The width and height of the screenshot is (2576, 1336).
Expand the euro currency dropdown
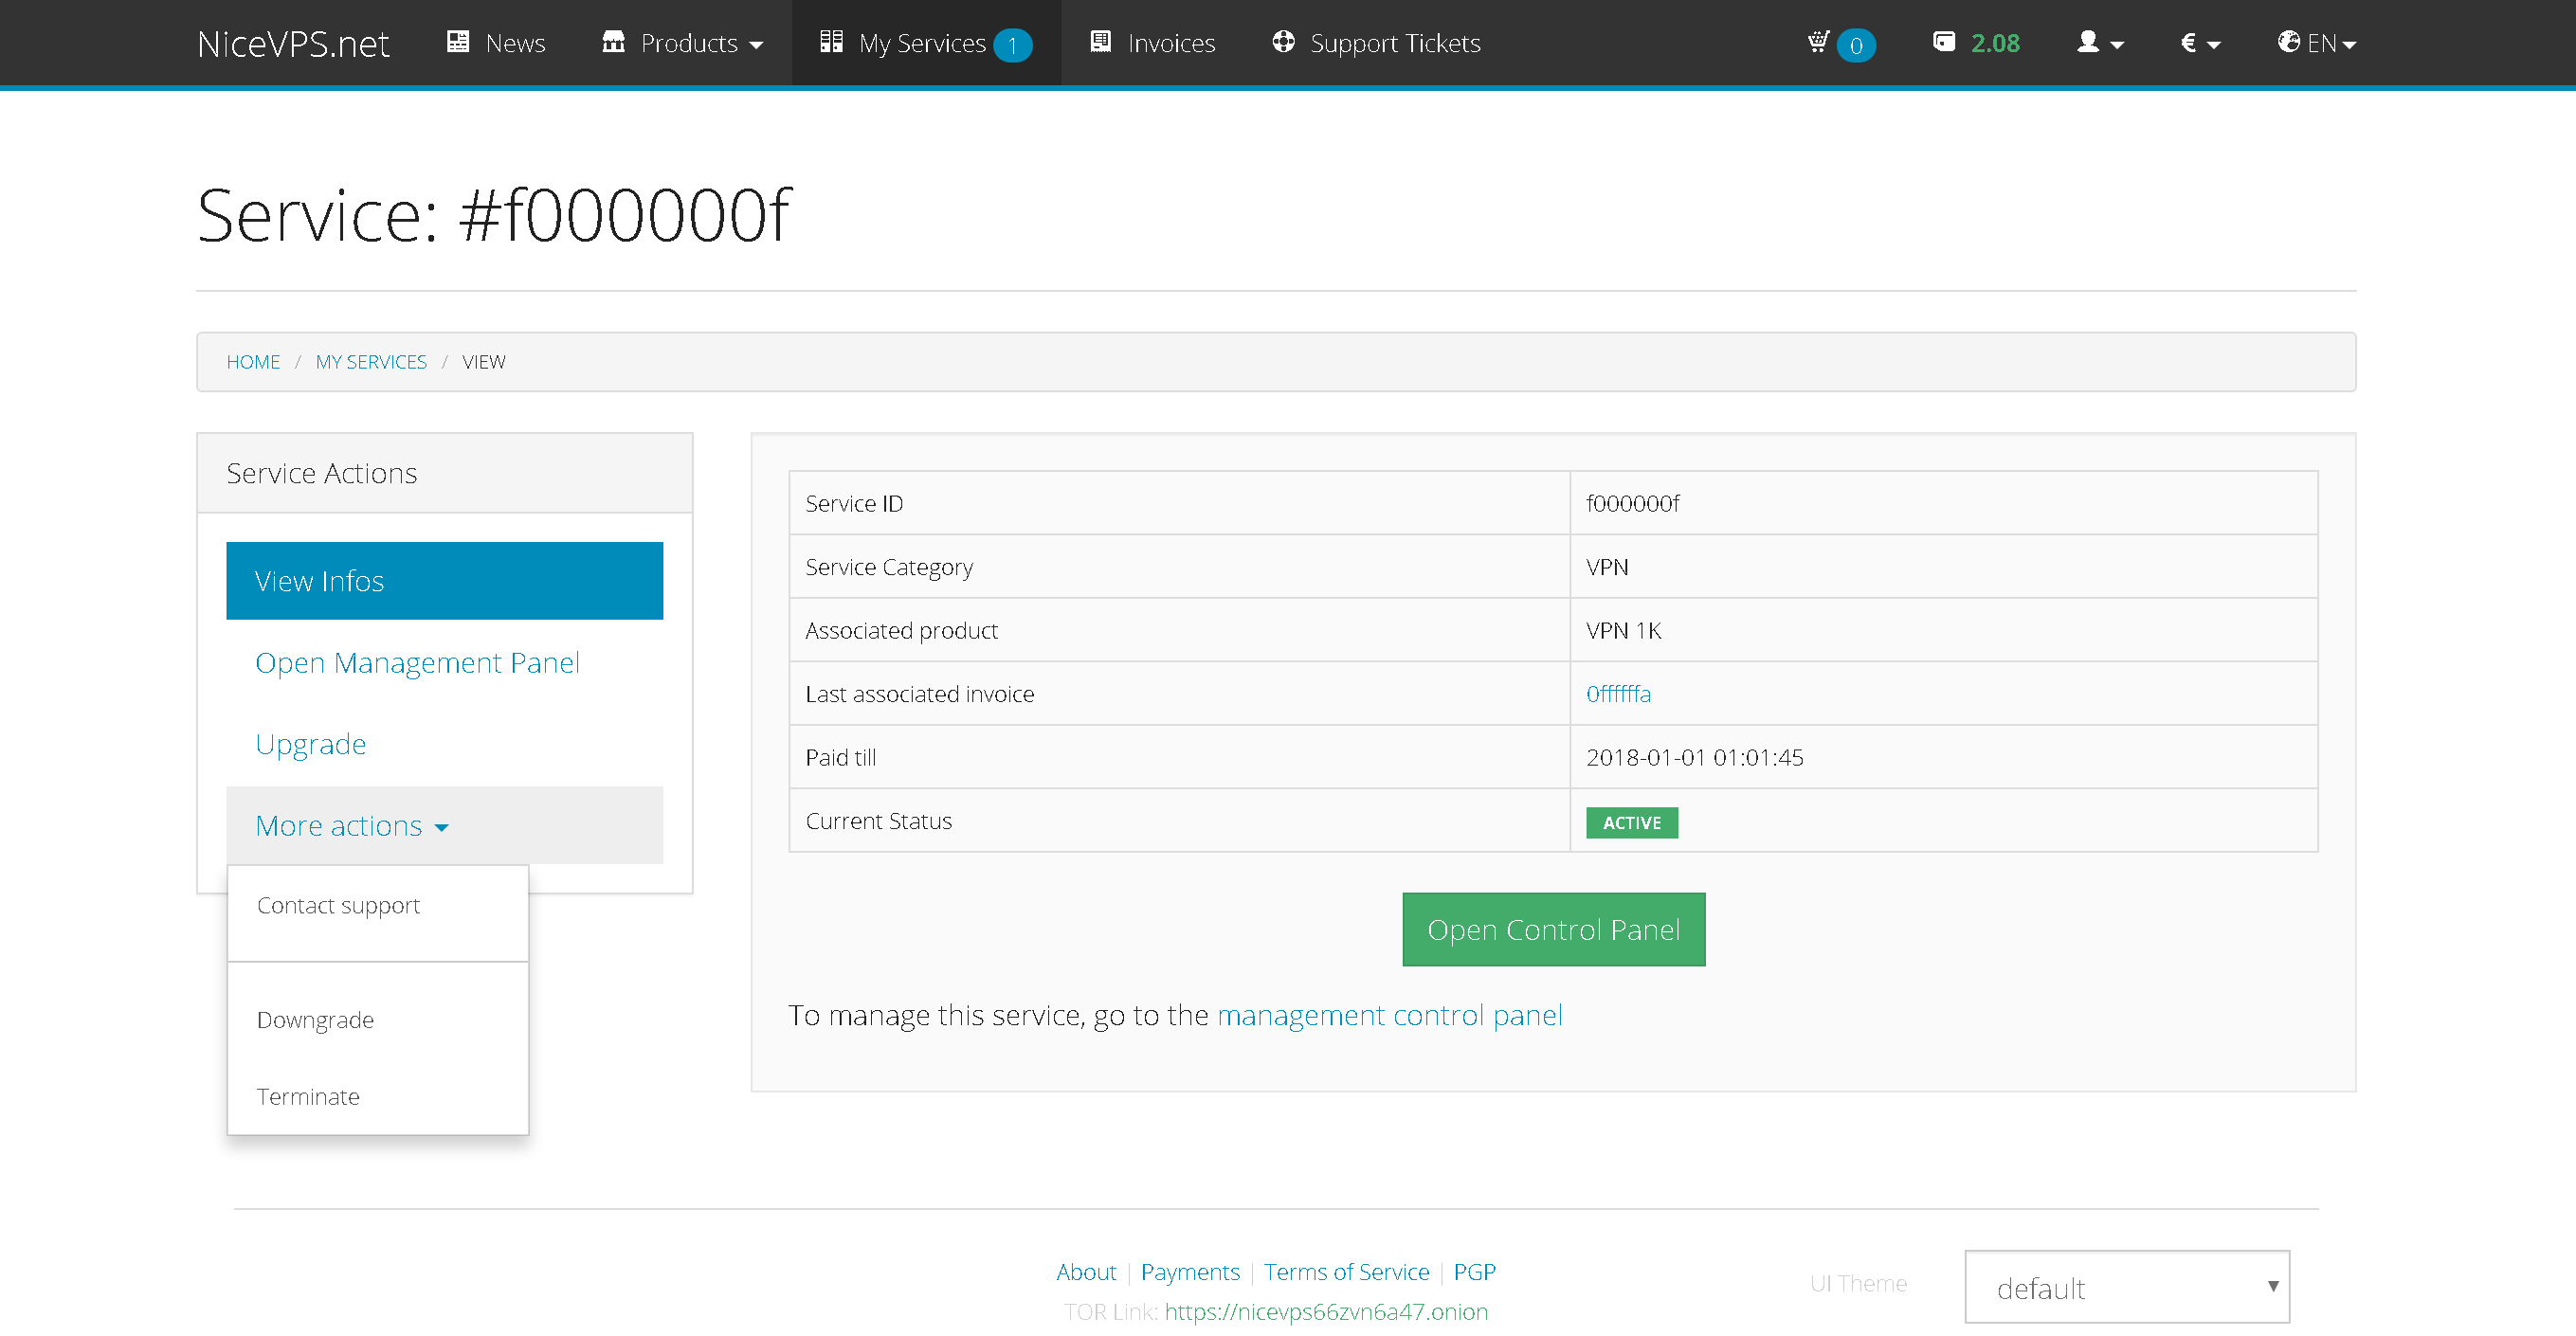(2199, 43)
